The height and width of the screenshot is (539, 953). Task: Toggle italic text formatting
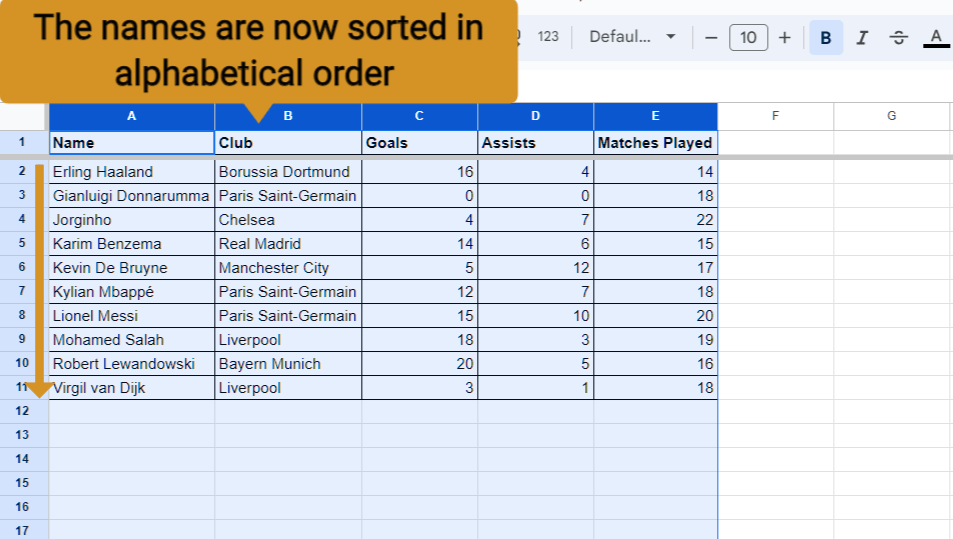pos(862,38)
